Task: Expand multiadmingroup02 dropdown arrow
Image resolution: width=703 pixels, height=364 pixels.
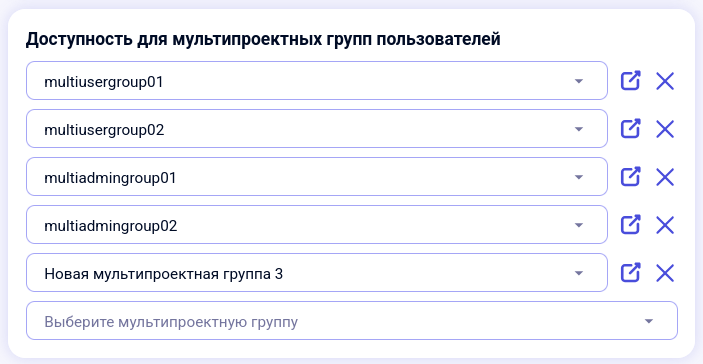Action: click(579, 225)
